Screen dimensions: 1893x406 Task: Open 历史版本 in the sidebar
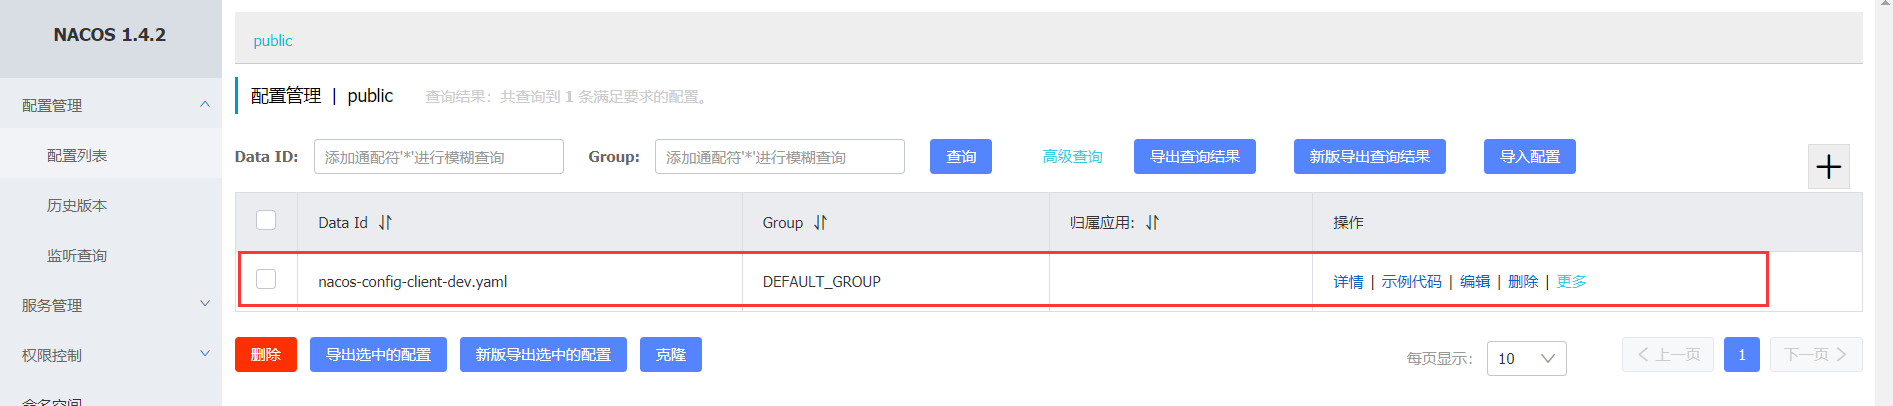[77, 205]
